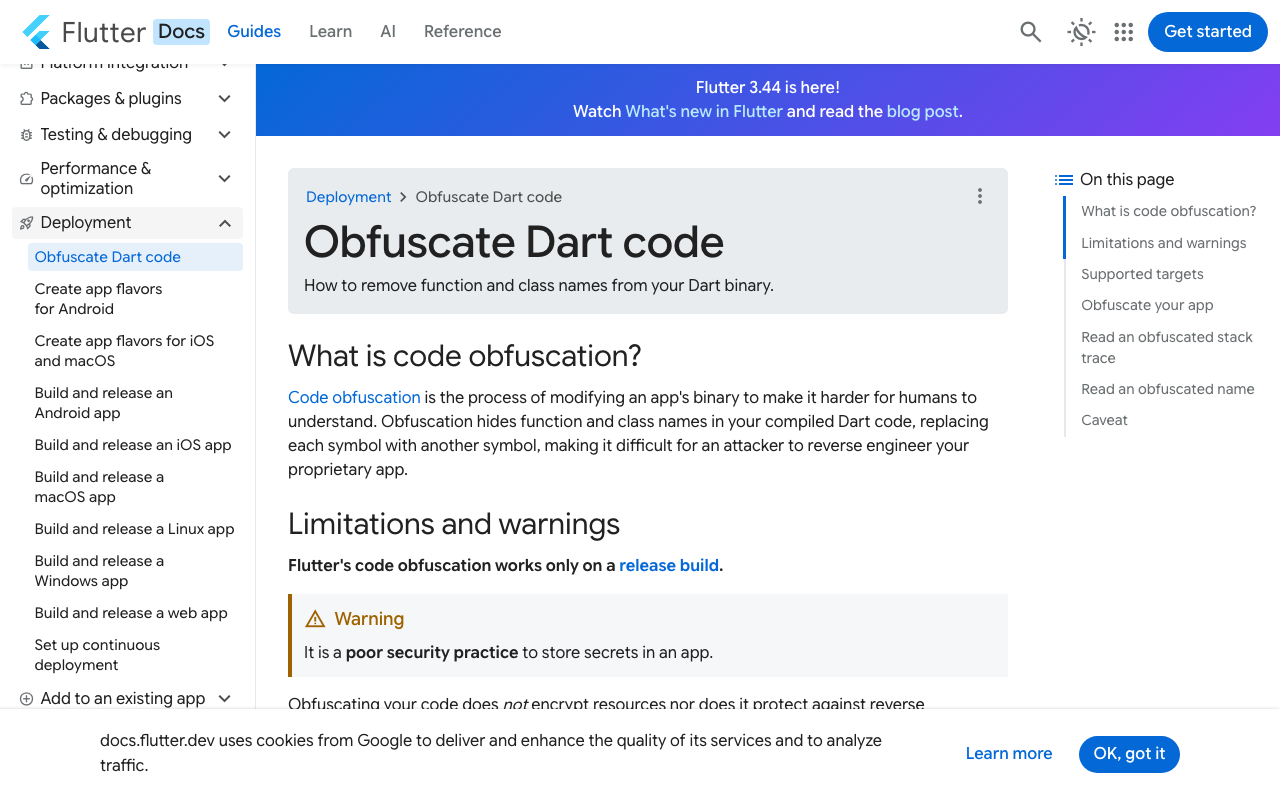Viewport: 1280px width, 800px height.
Task: Click the On this page list icon
Action: click(x=1064, y=180)
